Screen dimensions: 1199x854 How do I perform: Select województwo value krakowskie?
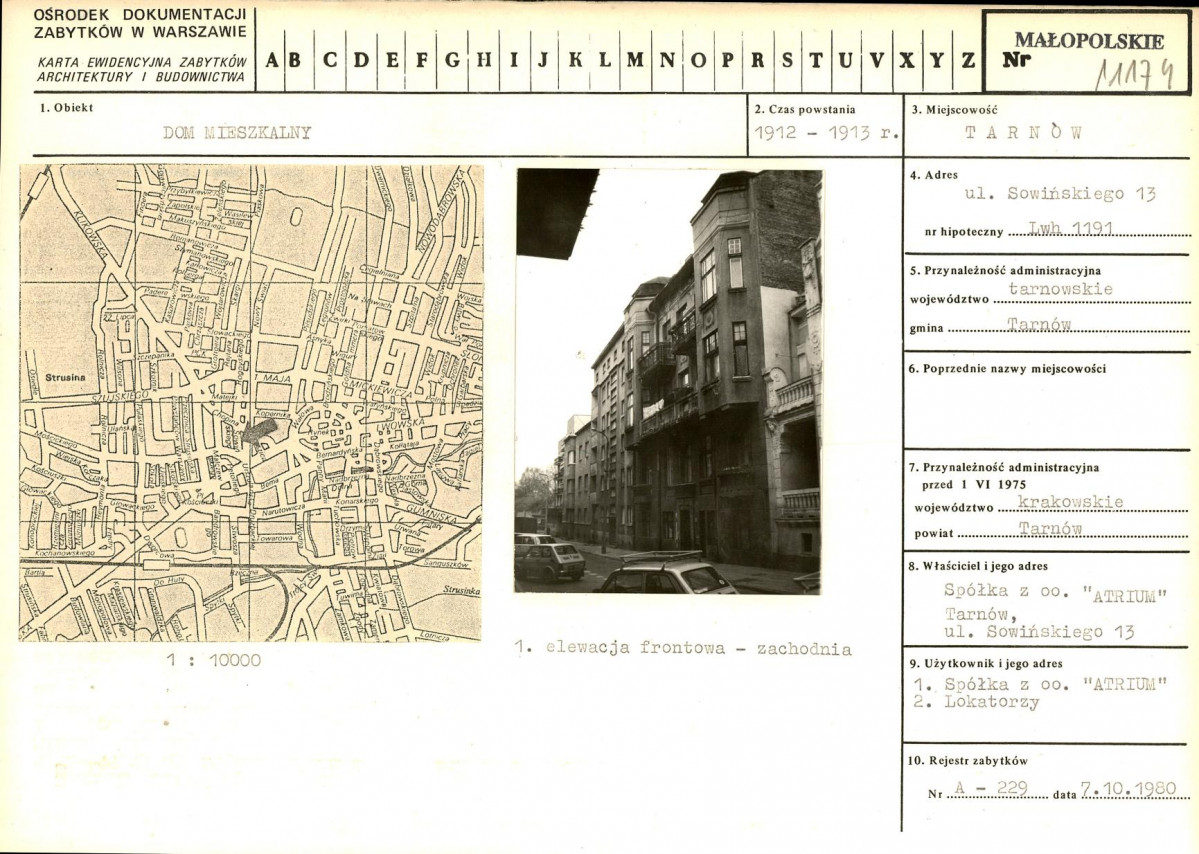click(1071, 502)
